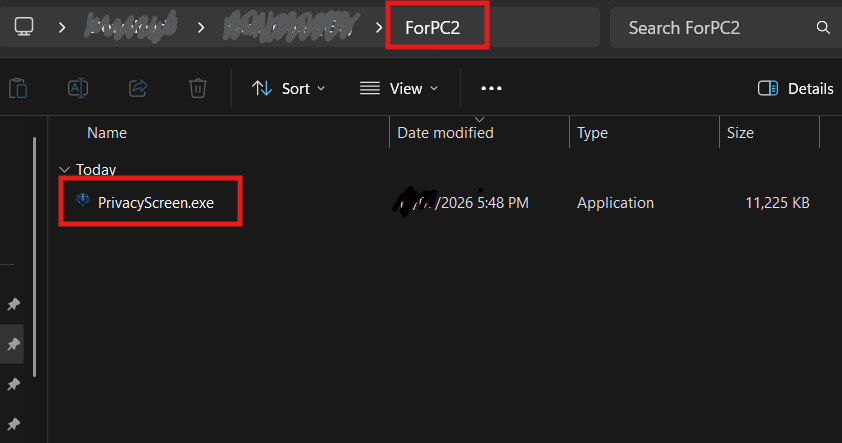Click the ForPC2 breadcrumb segment
The image size is (842, 443).
(432, 28)
